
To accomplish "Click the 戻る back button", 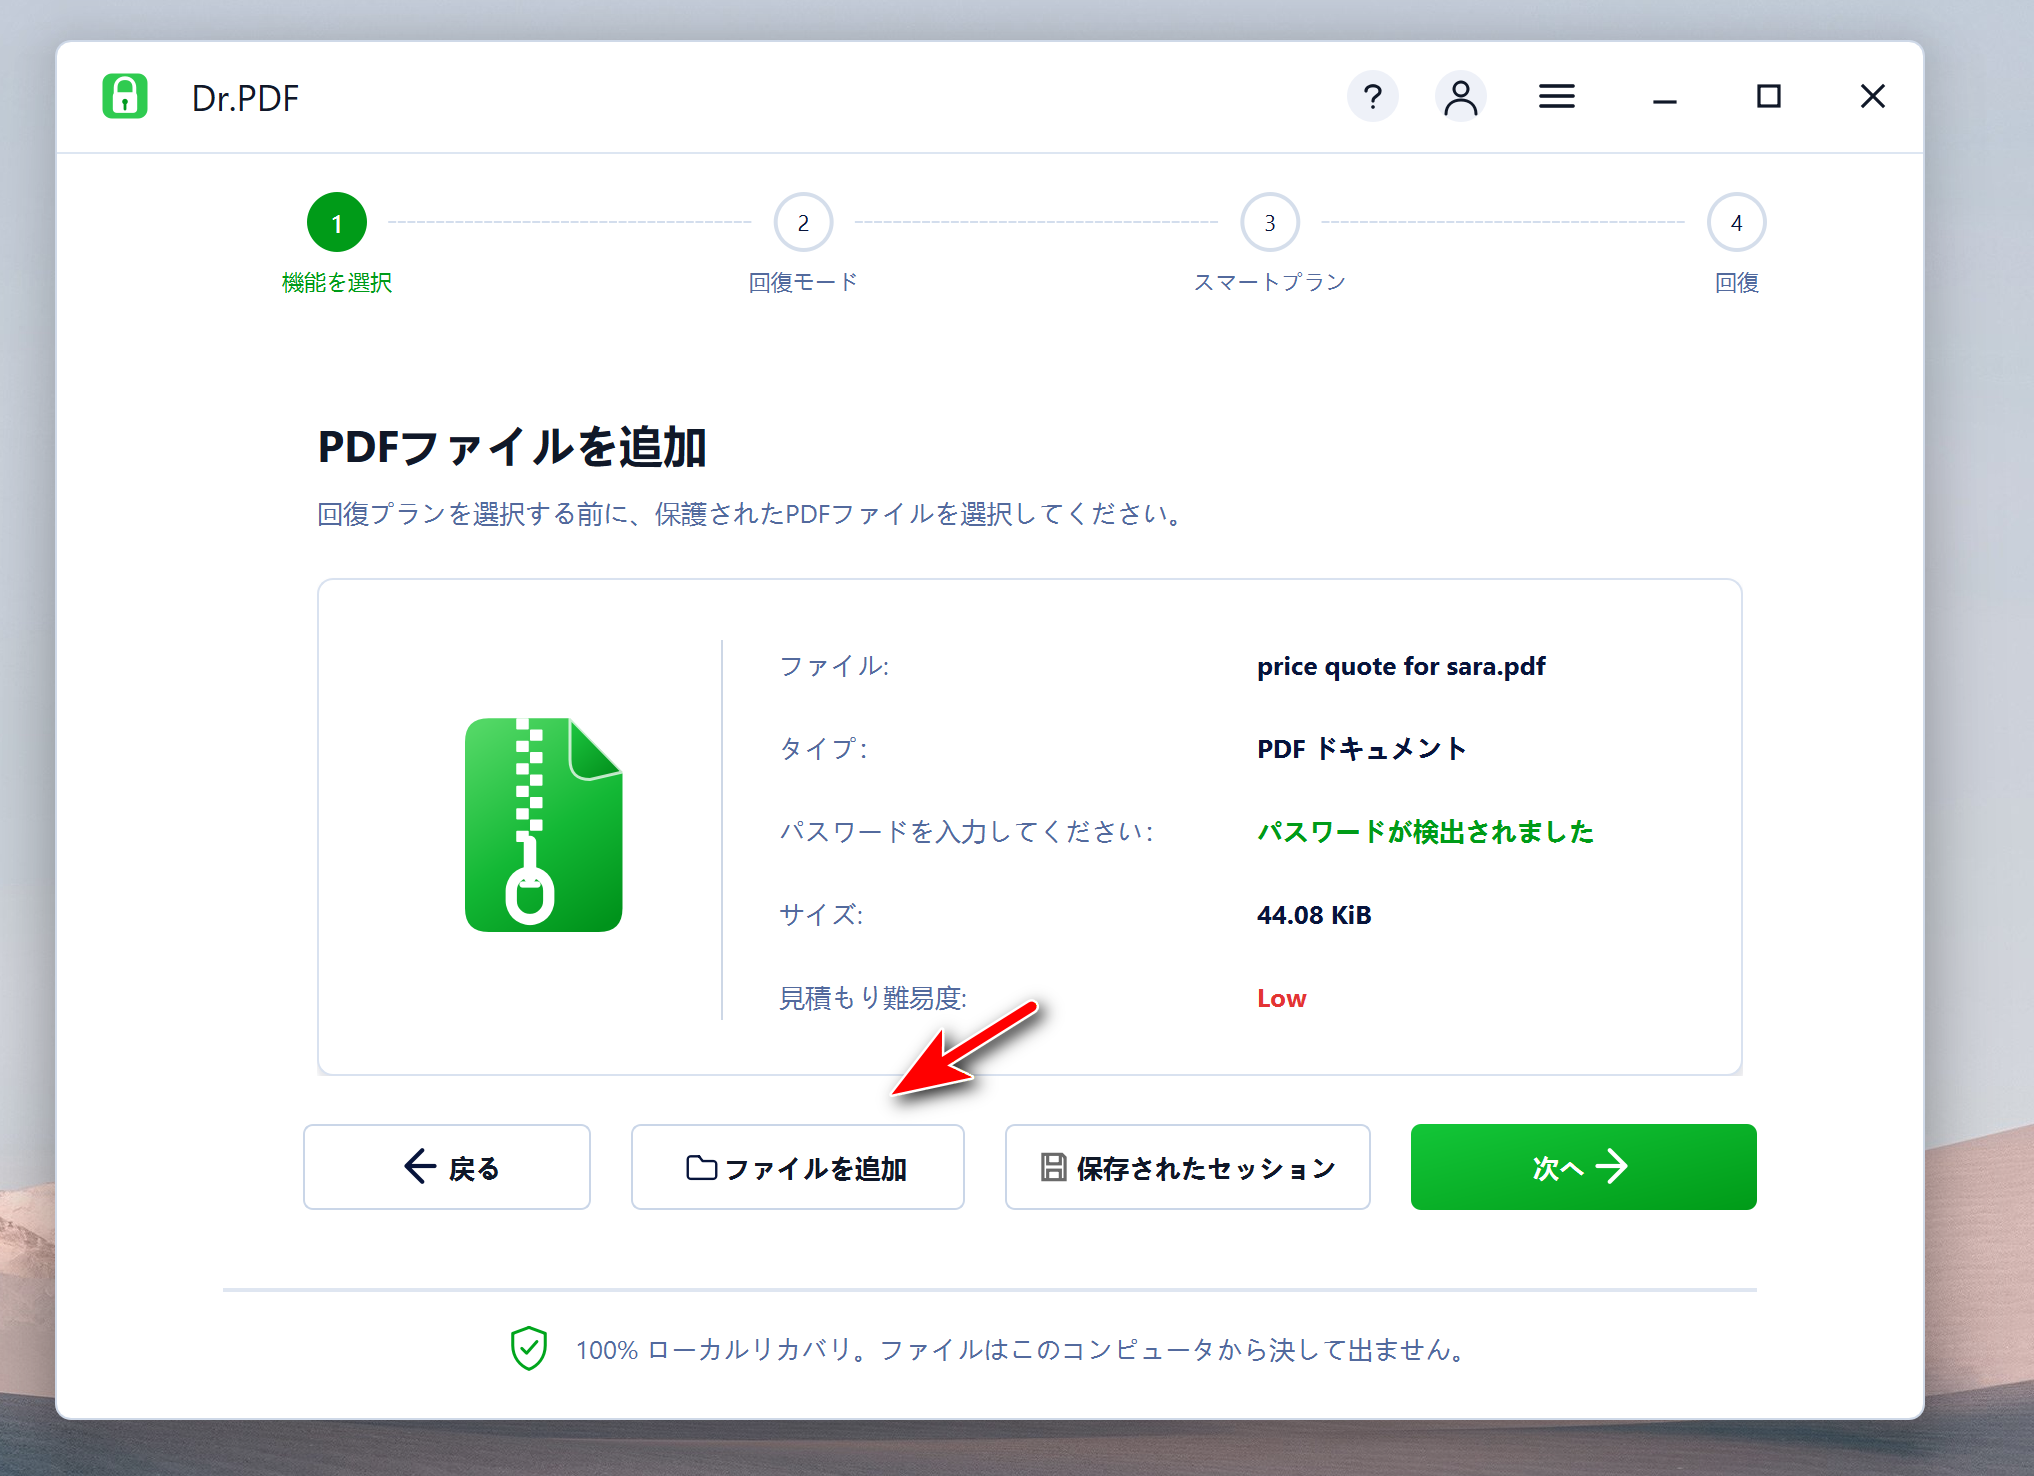I will click(447, 1167).
